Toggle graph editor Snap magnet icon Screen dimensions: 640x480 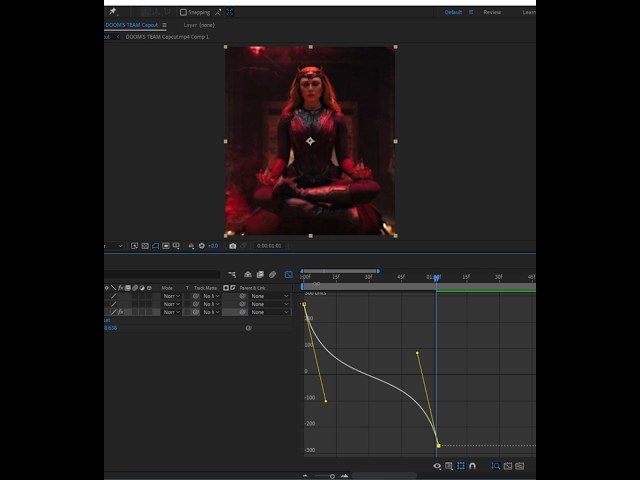pyautogui.click(x=472, y=466)
